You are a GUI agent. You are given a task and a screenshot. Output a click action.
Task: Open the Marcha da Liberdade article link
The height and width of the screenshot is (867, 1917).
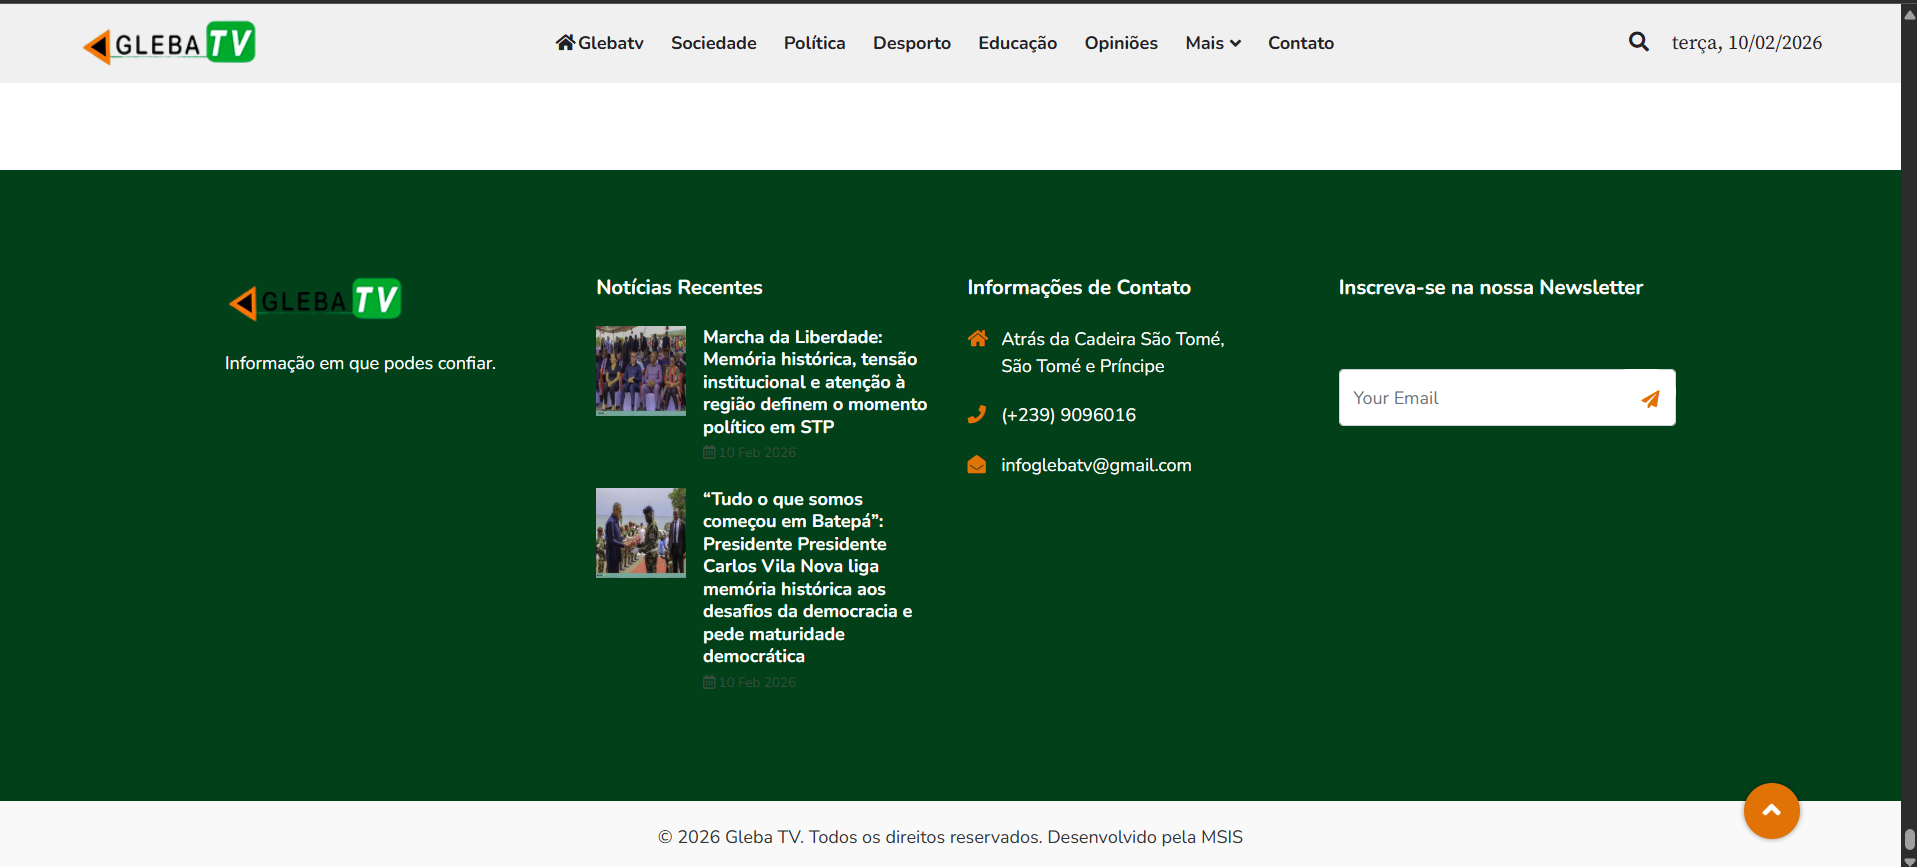(x=814, y=382)
